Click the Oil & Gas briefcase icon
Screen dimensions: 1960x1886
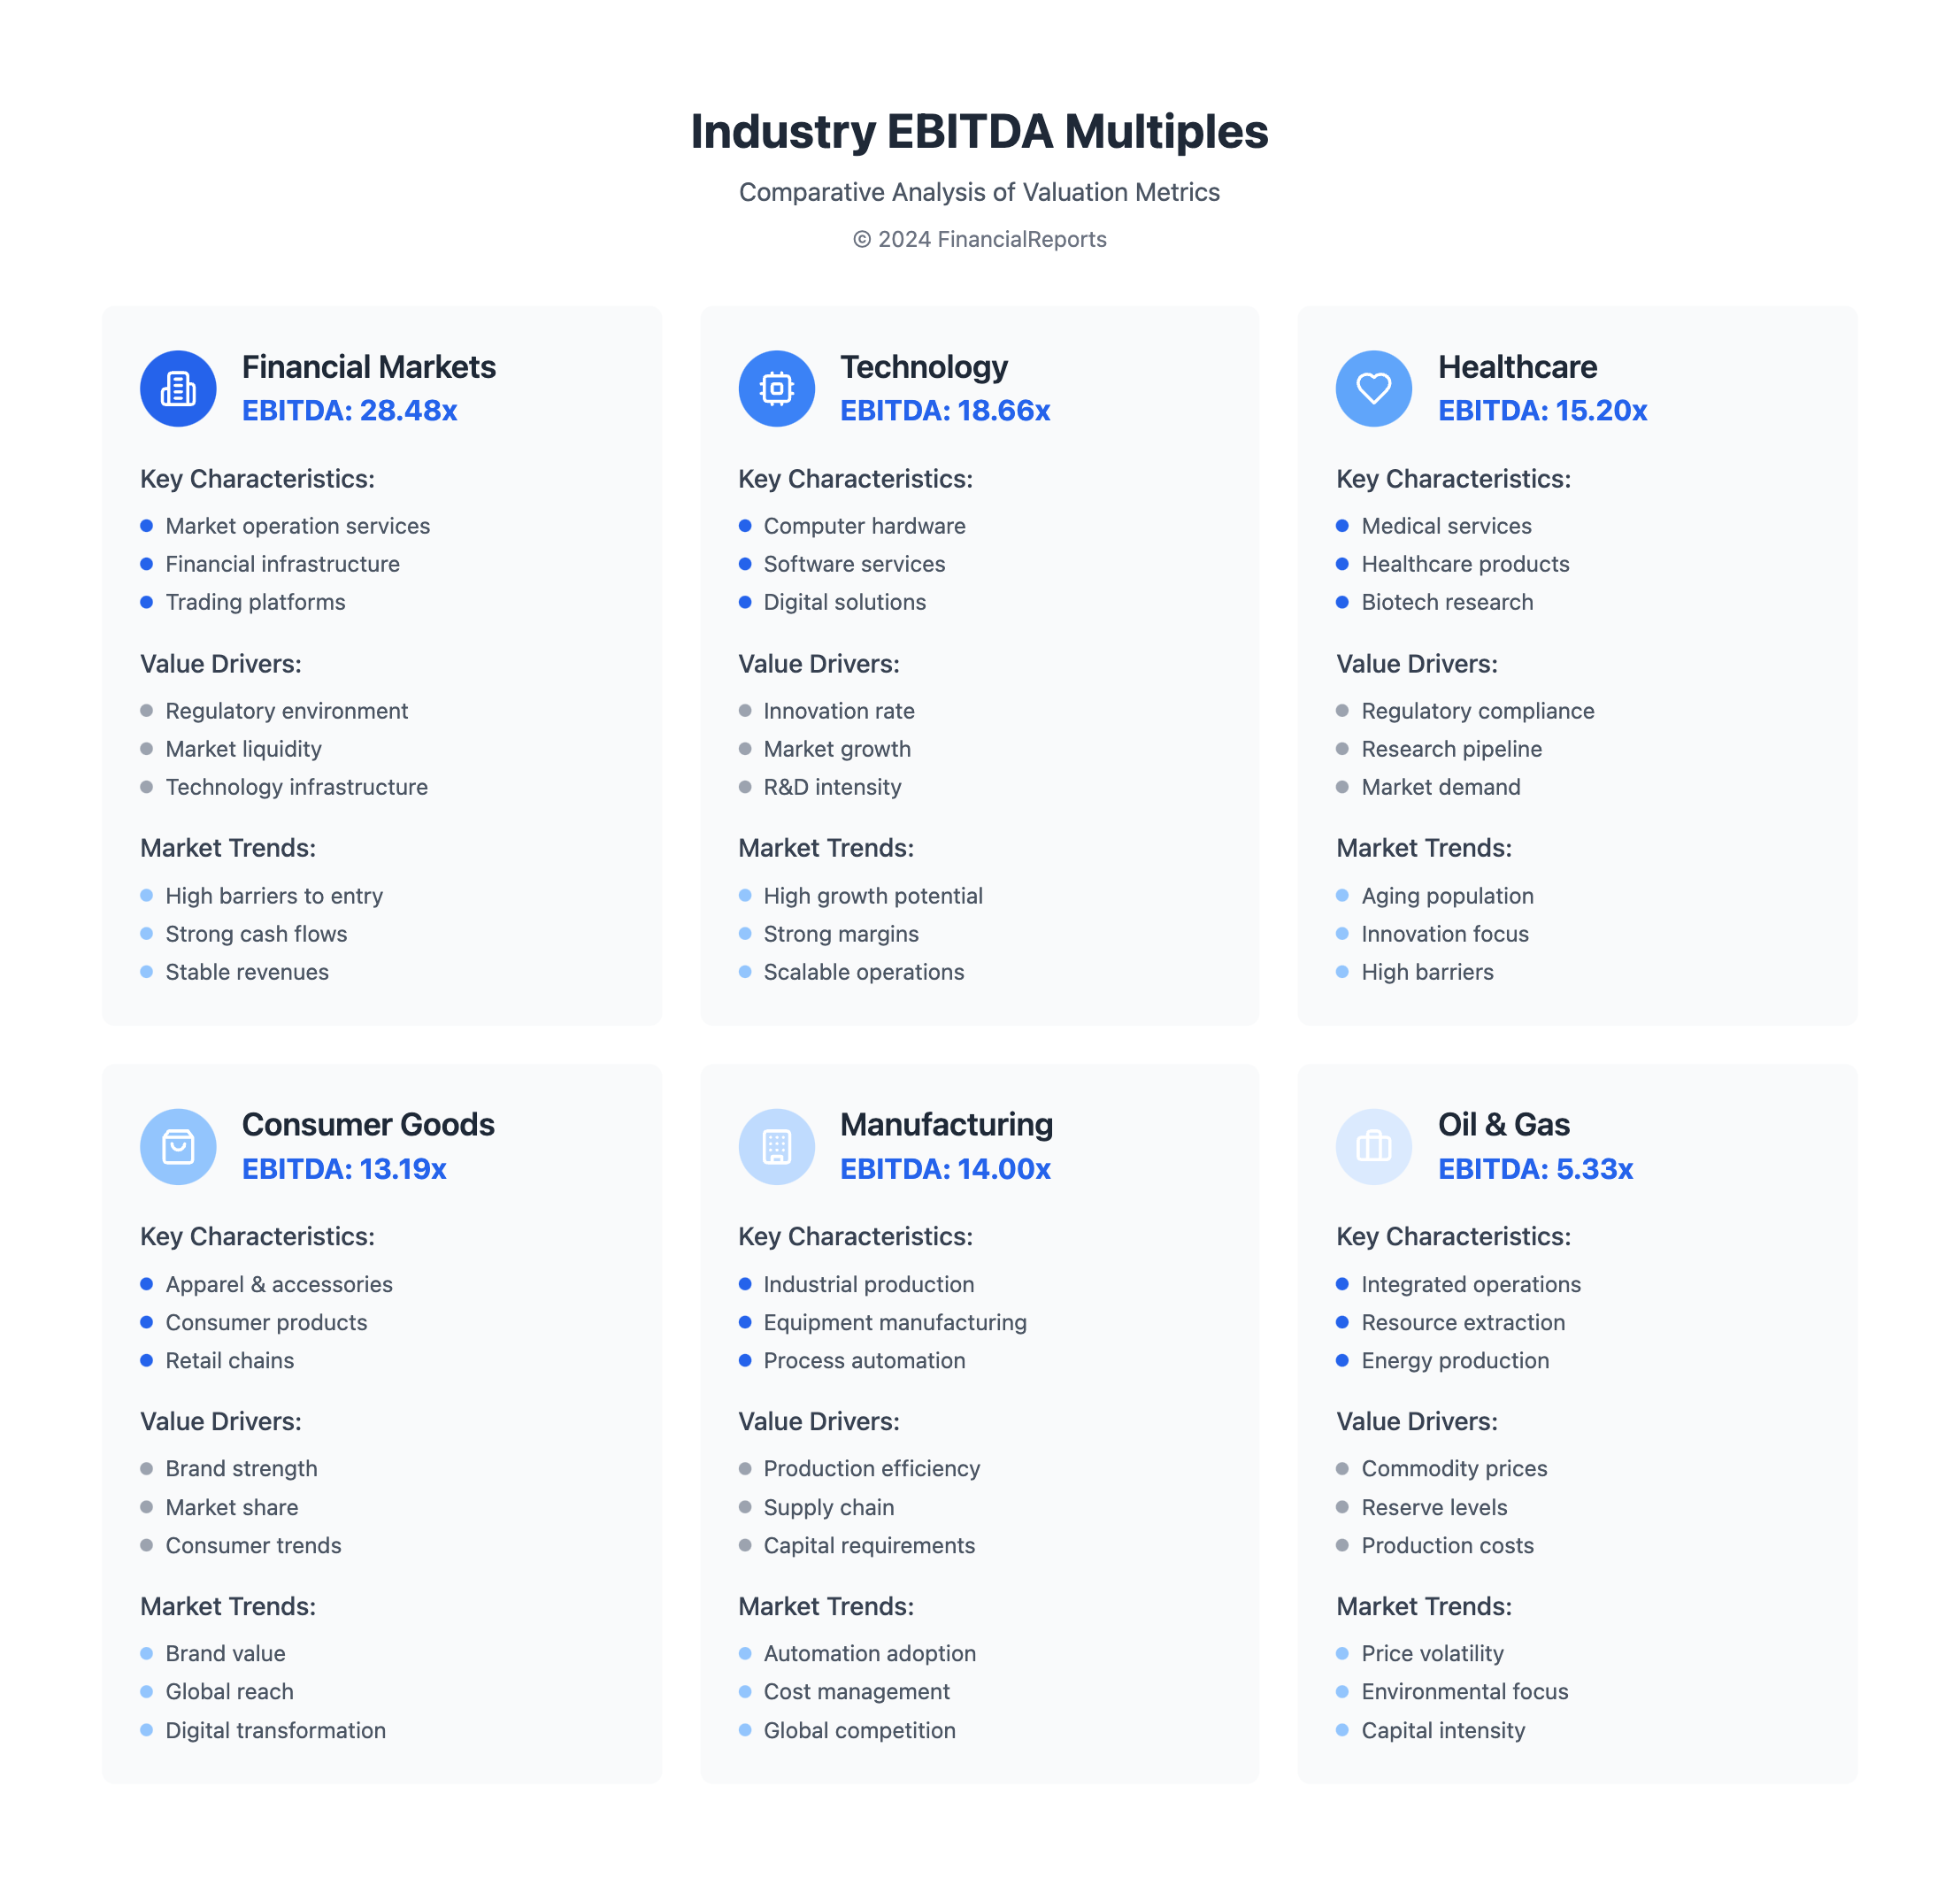pyautogui.click(x=1373, y=1146)
